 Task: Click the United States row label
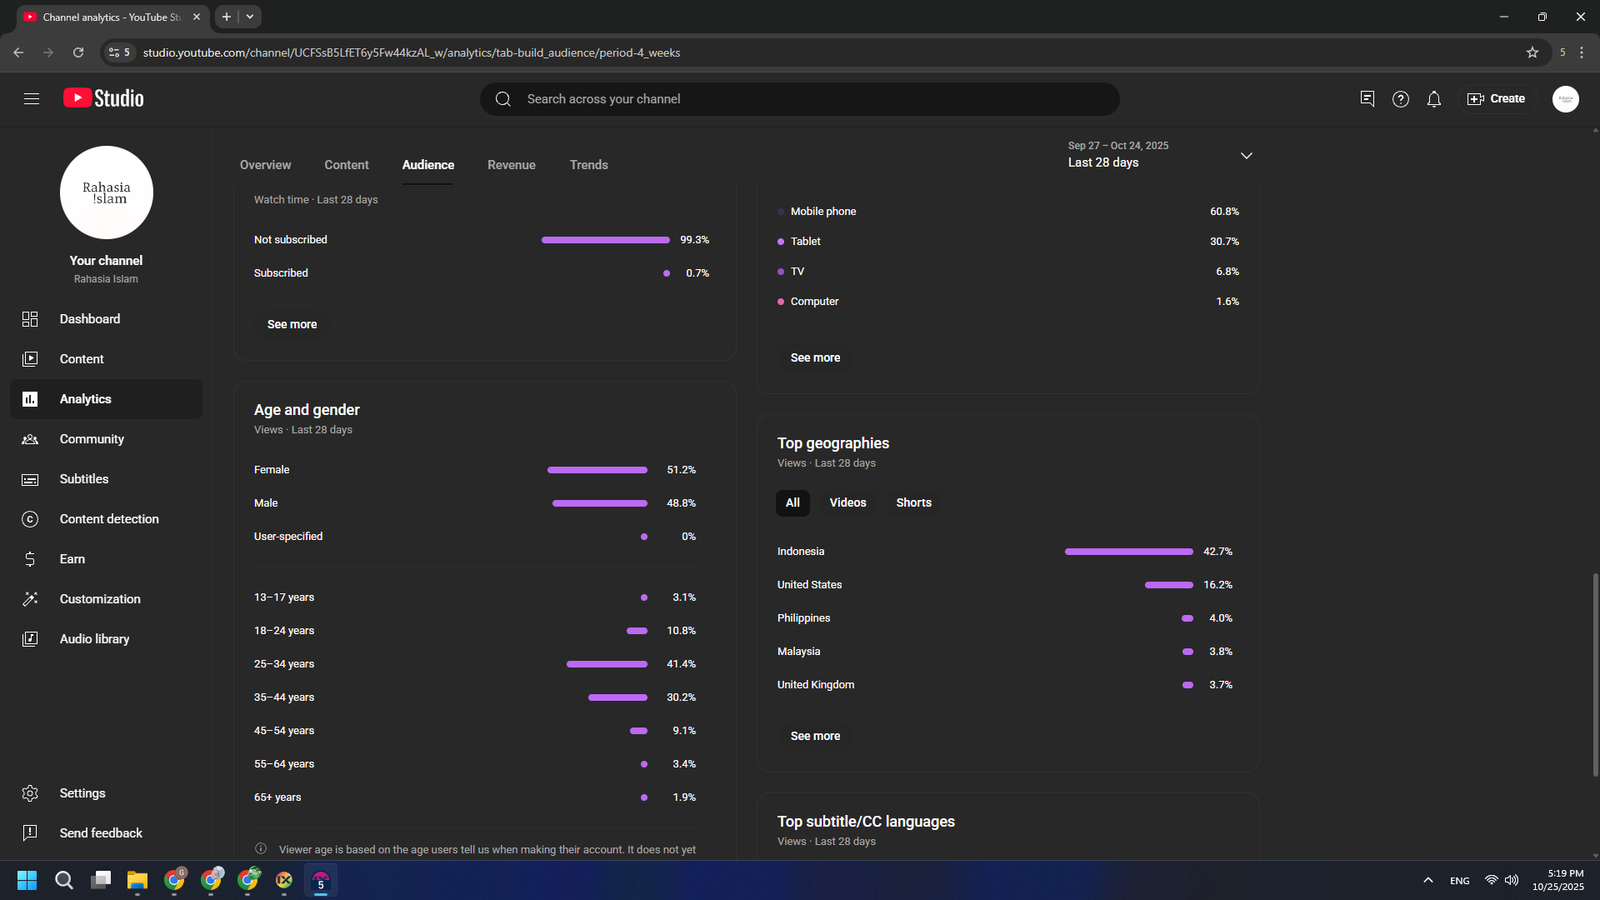point(810,585)
